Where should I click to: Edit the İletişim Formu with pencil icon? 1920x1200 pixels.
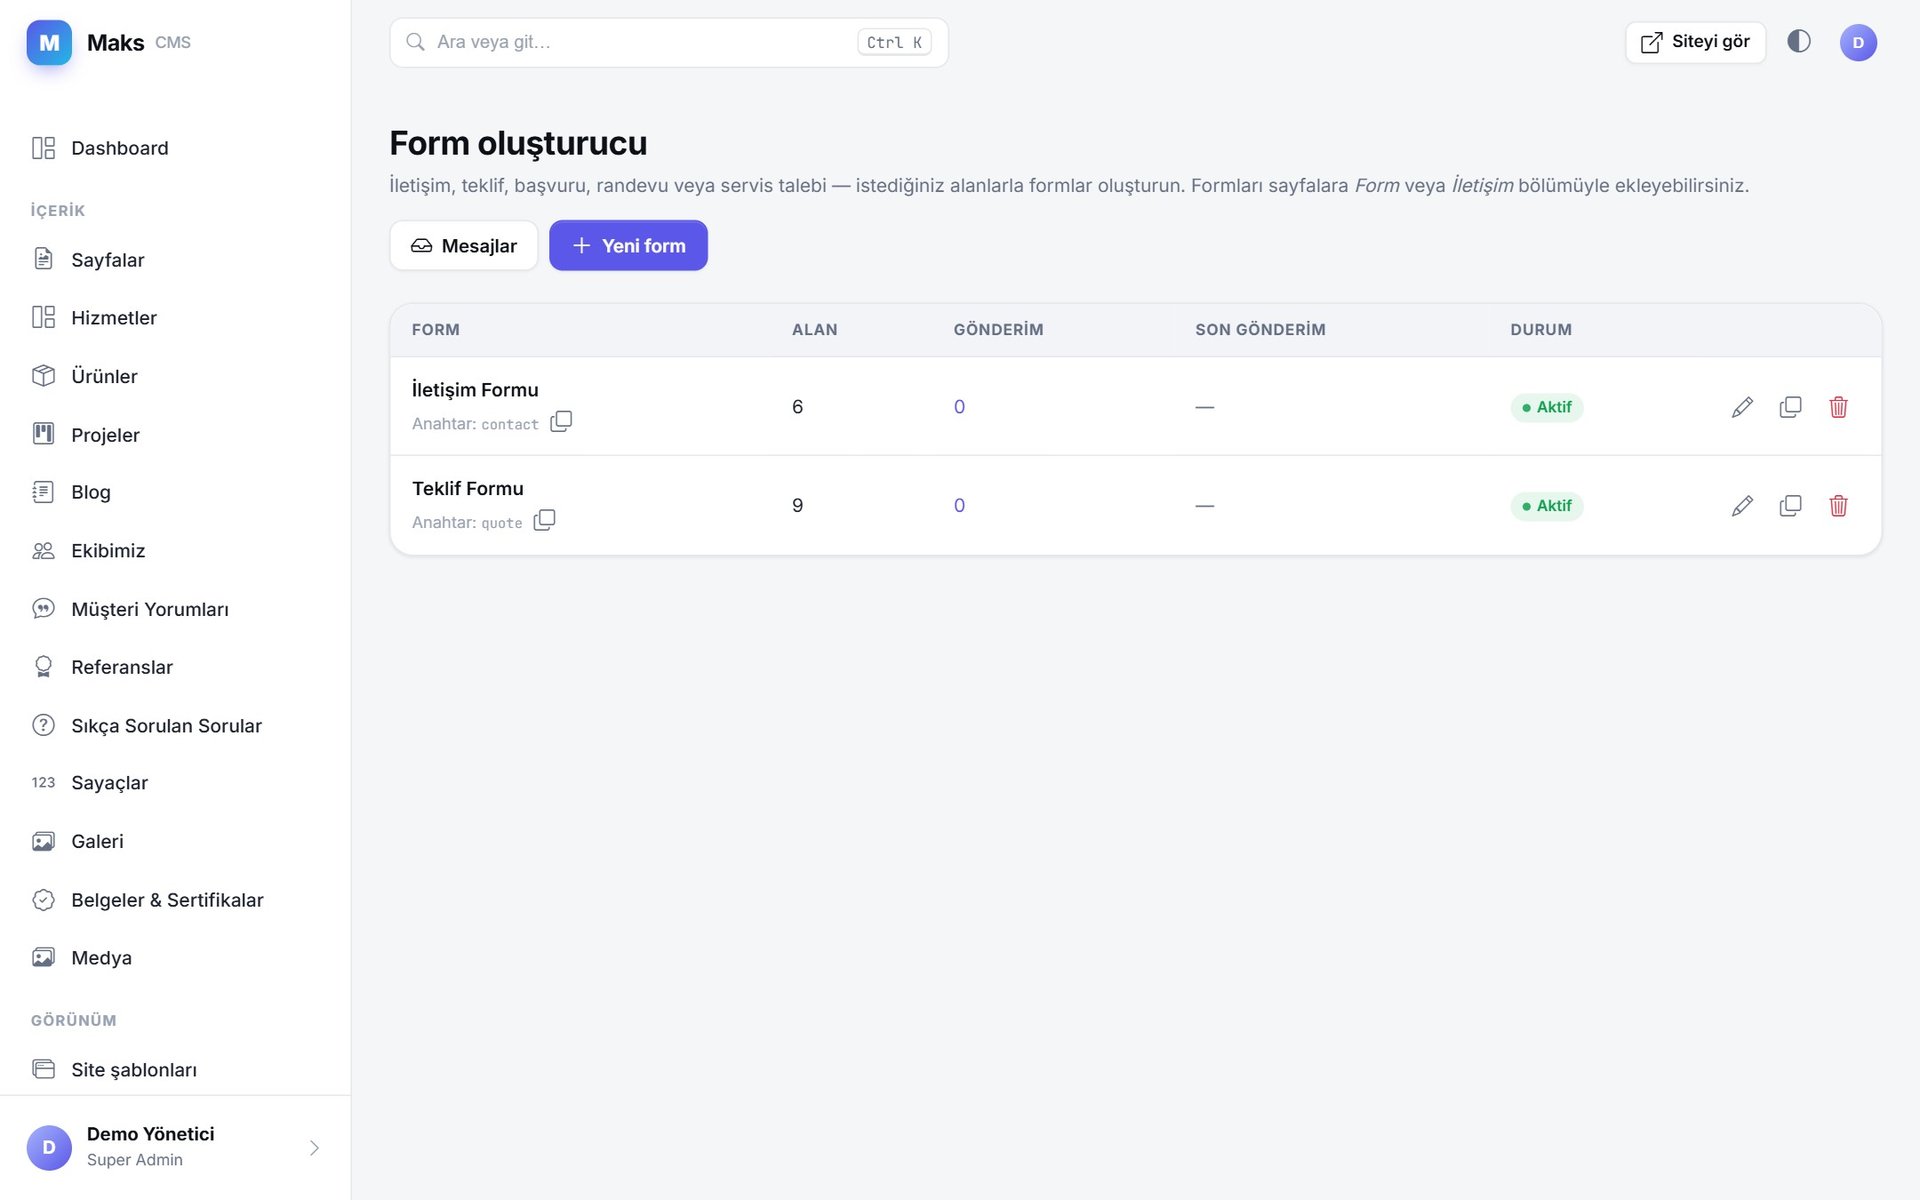tap(1742, 407)
